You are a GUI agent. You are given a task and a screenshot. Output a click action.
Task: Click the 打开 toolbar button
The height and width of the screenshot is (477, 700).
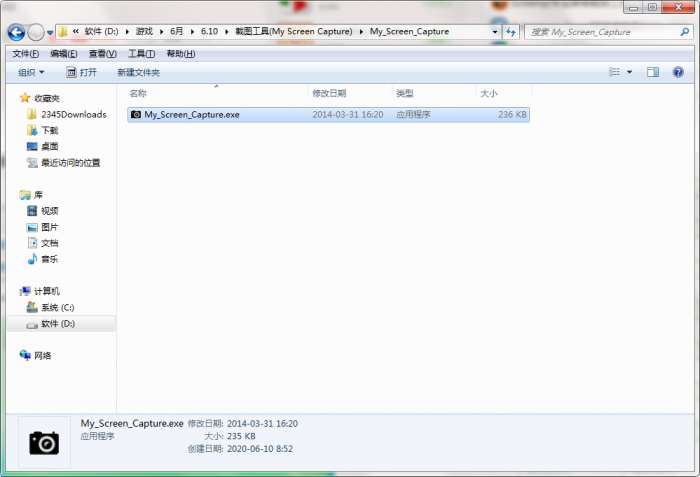(81, 72)
